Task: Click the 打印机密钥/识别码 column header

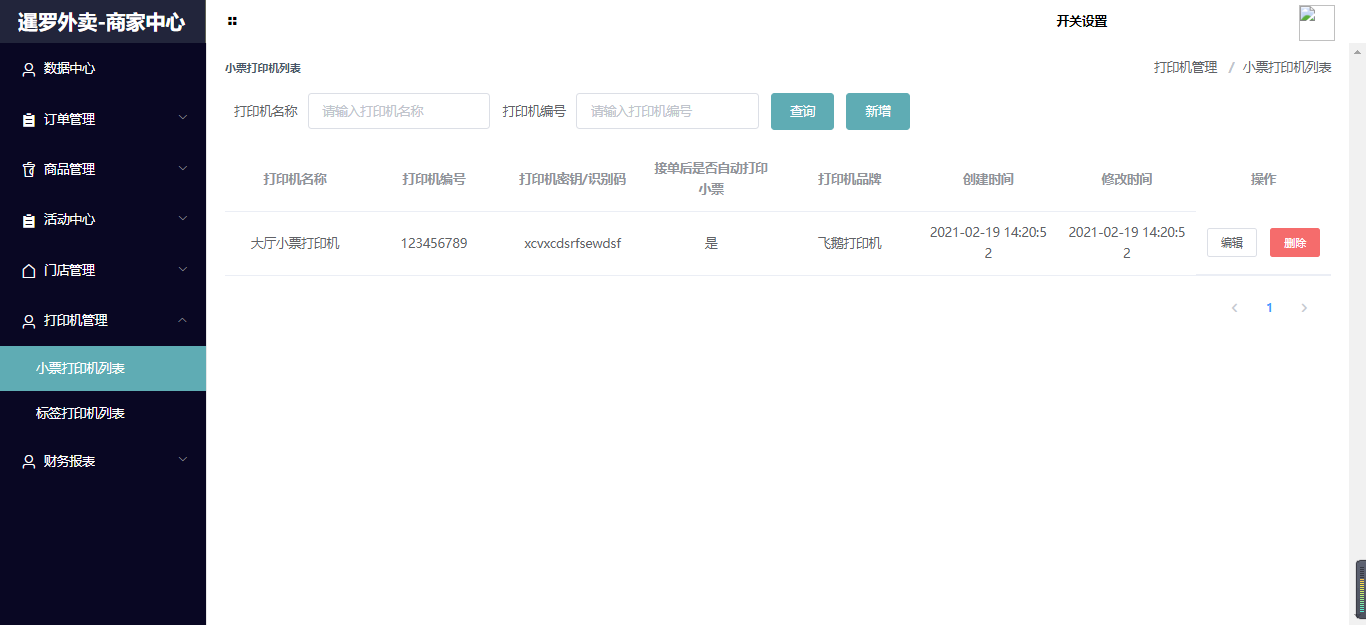Action: point(572,180)
